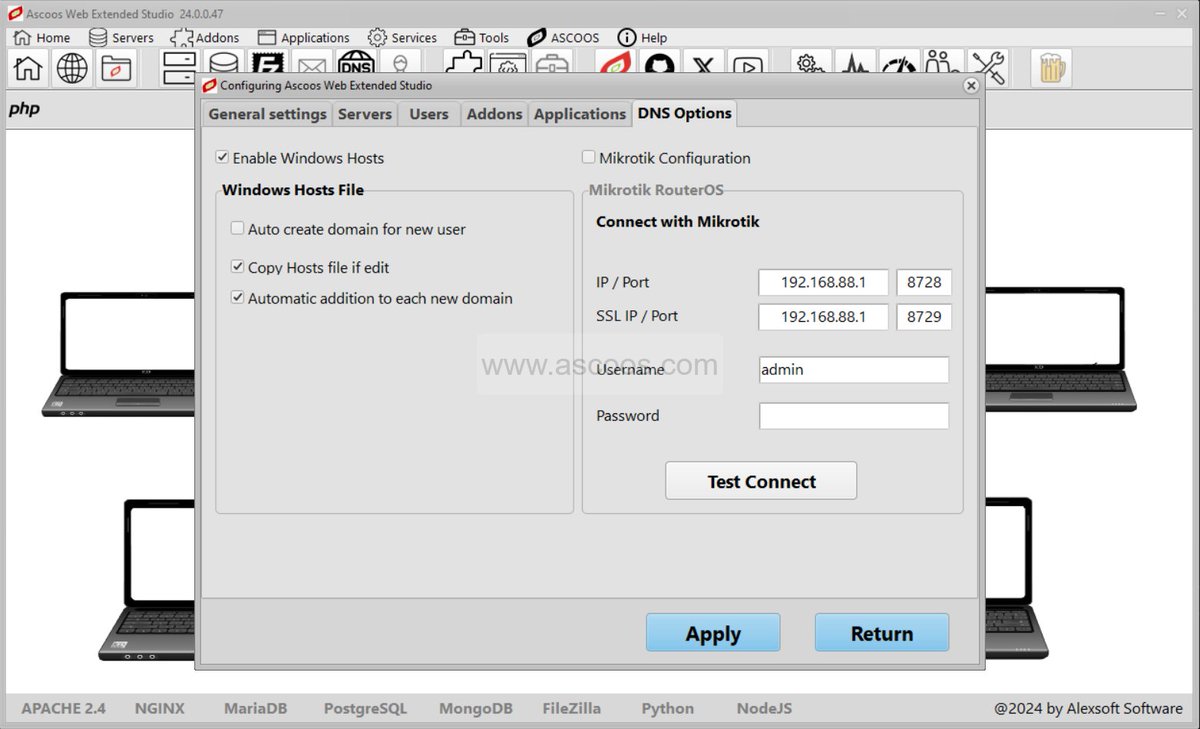The width and height of the screenshot is (1200, 729).
Task: Open the Addons menu in menu bar
Action: pyautogui.click(x=205, y=37)
